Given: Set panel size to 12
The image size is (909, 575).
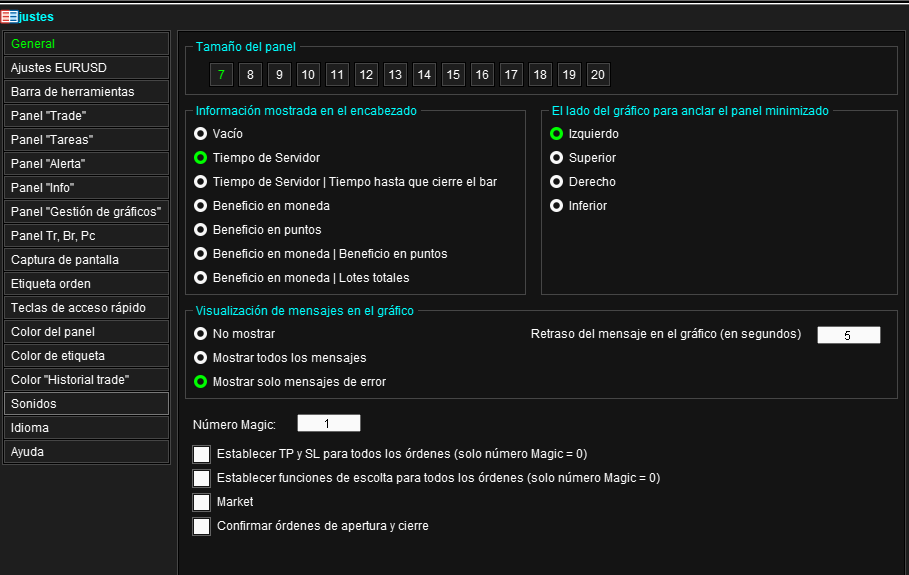Looking at the screenshot, I should pos(366,75).
